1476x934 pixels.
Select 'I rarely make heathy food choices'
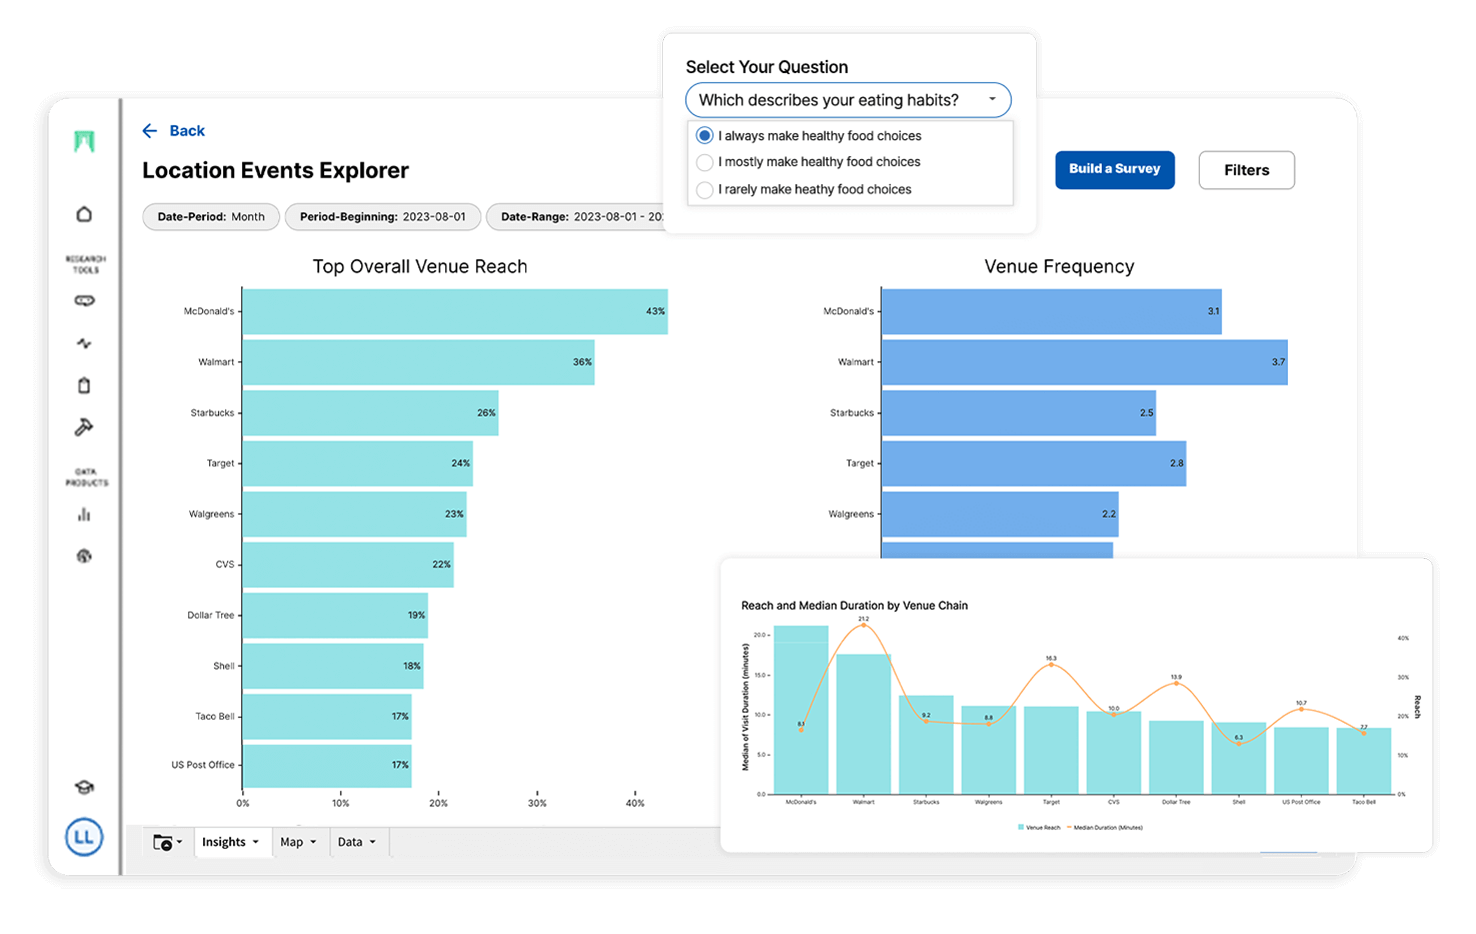pos(805,189)
